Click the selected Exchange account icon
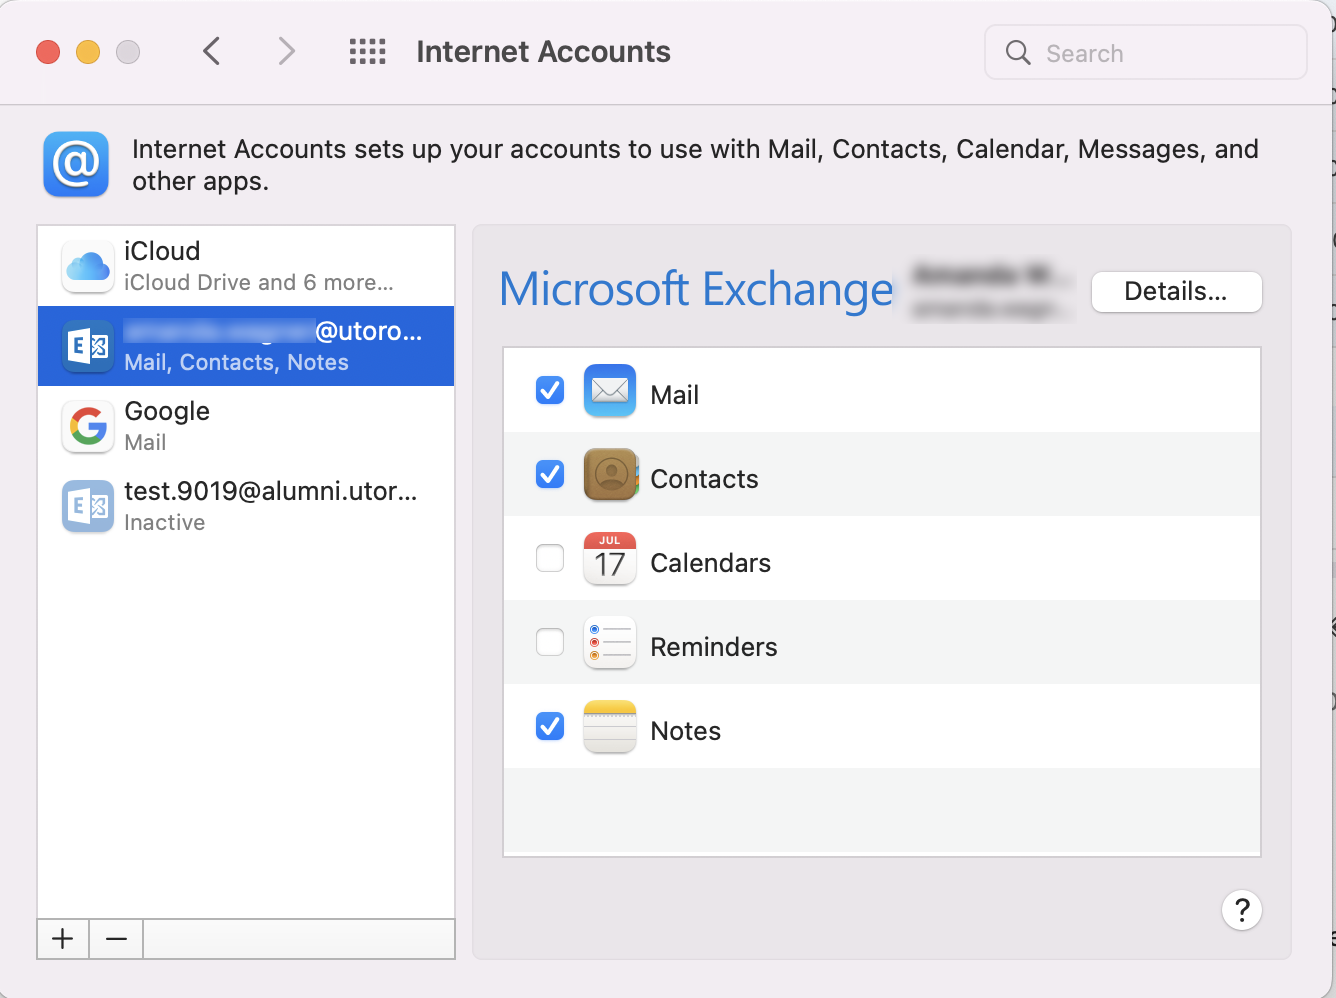 click(x=88, y=346)
